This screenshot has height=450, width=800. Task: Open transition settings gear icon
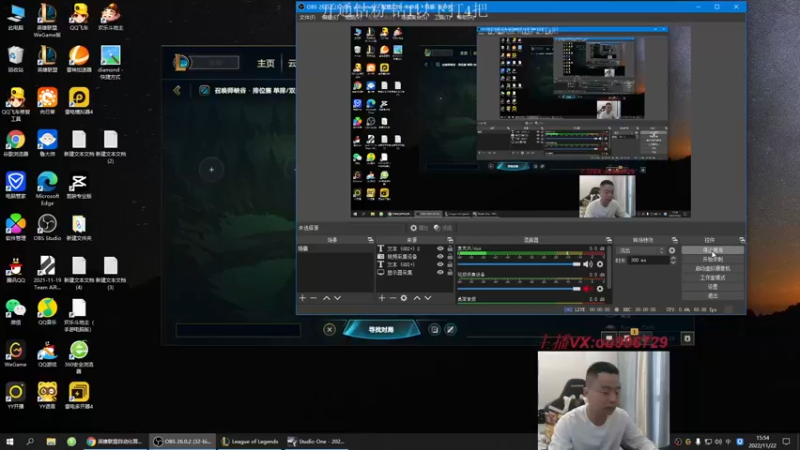(672, 251)
